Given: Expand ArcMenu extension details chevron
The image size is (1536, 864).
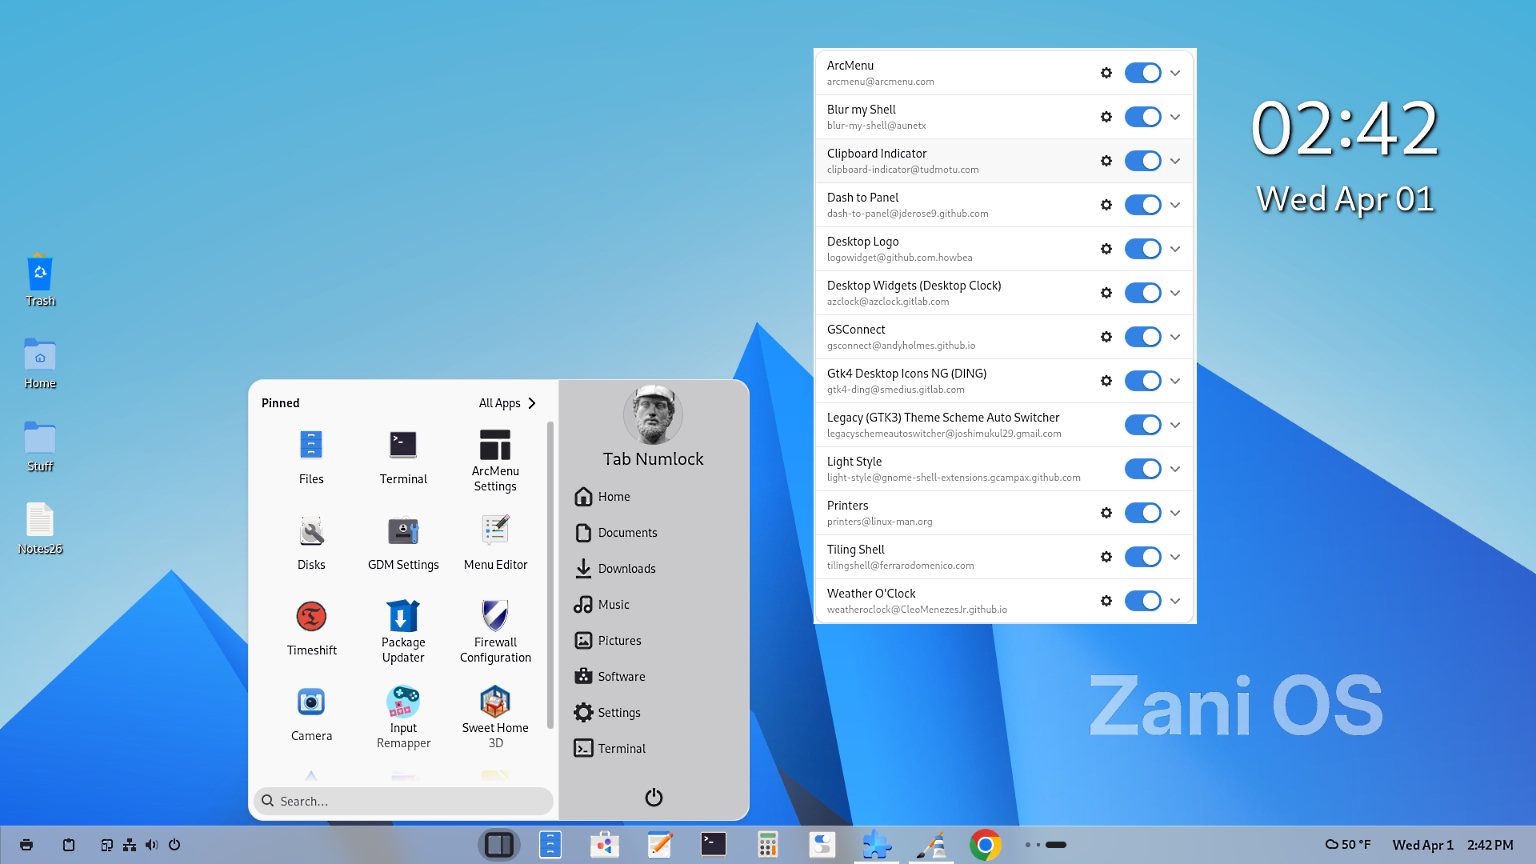Looking at the screenshot, I should pos(1175,73).
